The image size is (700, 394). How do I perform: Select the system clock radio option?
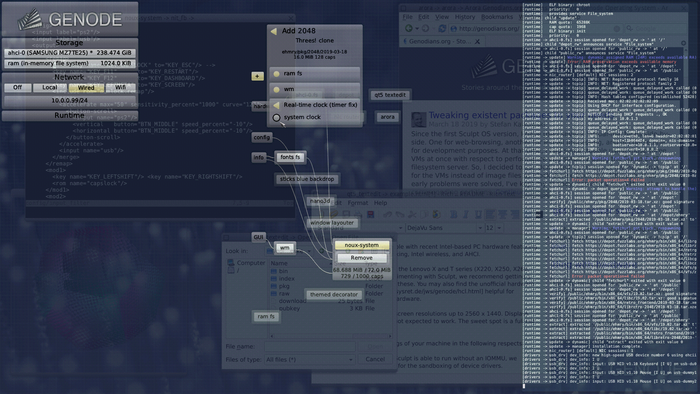(x=276, y=117)
